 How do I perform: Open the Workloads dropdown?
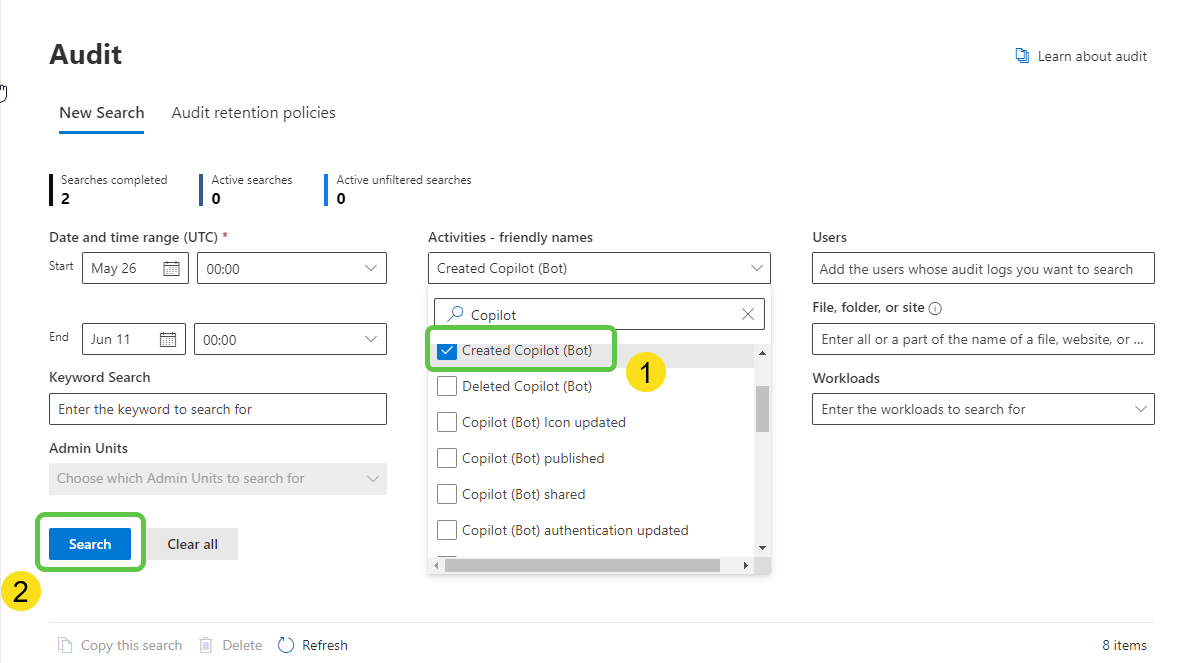pos(1140,408)
